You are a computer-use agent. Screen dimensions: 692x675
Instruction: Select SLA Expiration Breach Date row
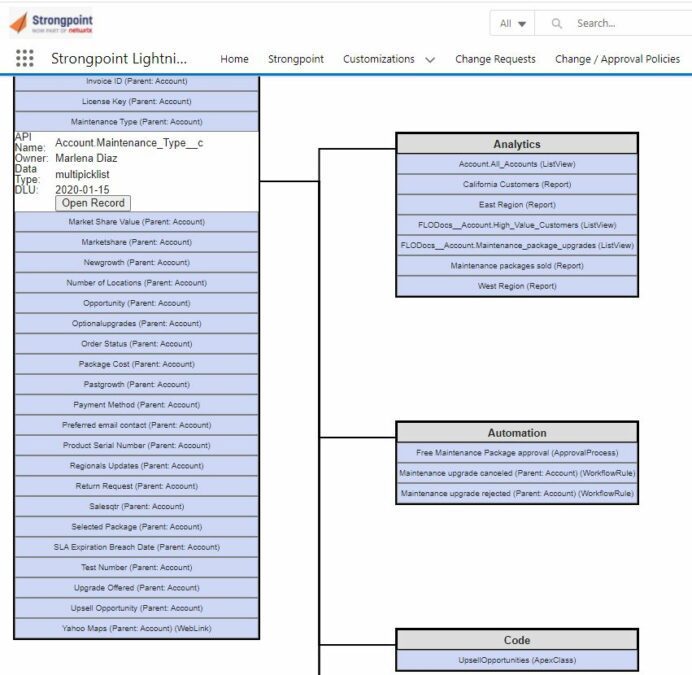[137, 547]
